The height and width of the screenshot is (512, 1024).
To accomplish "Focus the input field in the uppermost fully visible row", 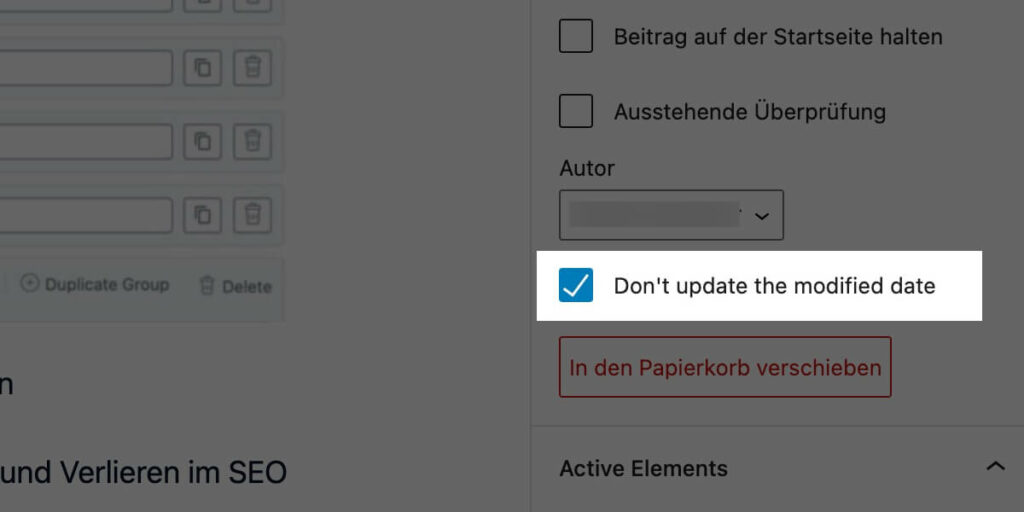I will click(x=86, y=68).
